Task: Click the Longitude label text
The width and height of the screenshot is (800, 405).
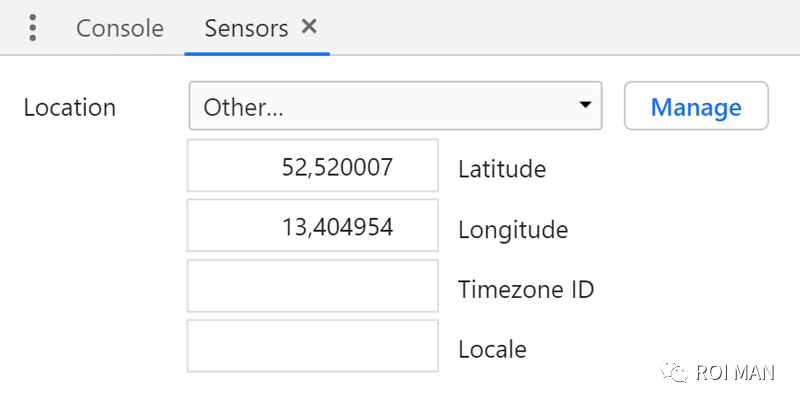Action: [512, 229]
